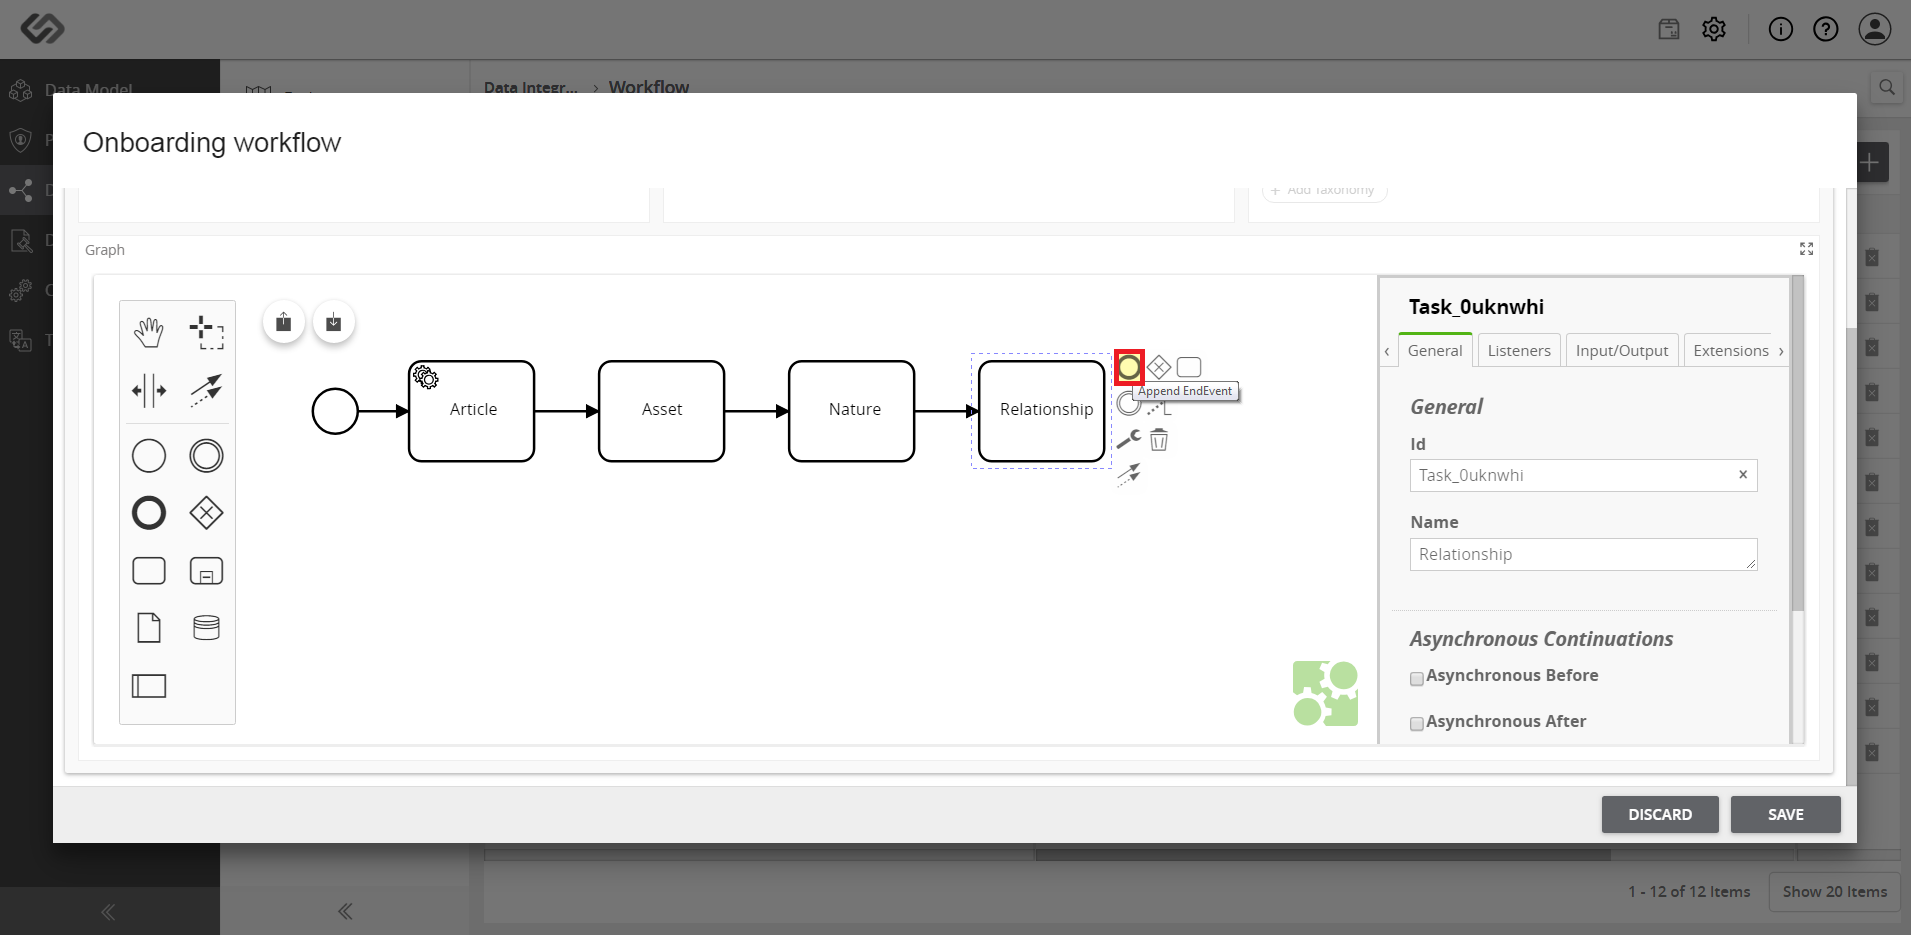Viewport: 1911px width, 935px height.
Task: Open change type wrench for Relationship
Action: click(1129, 440)
